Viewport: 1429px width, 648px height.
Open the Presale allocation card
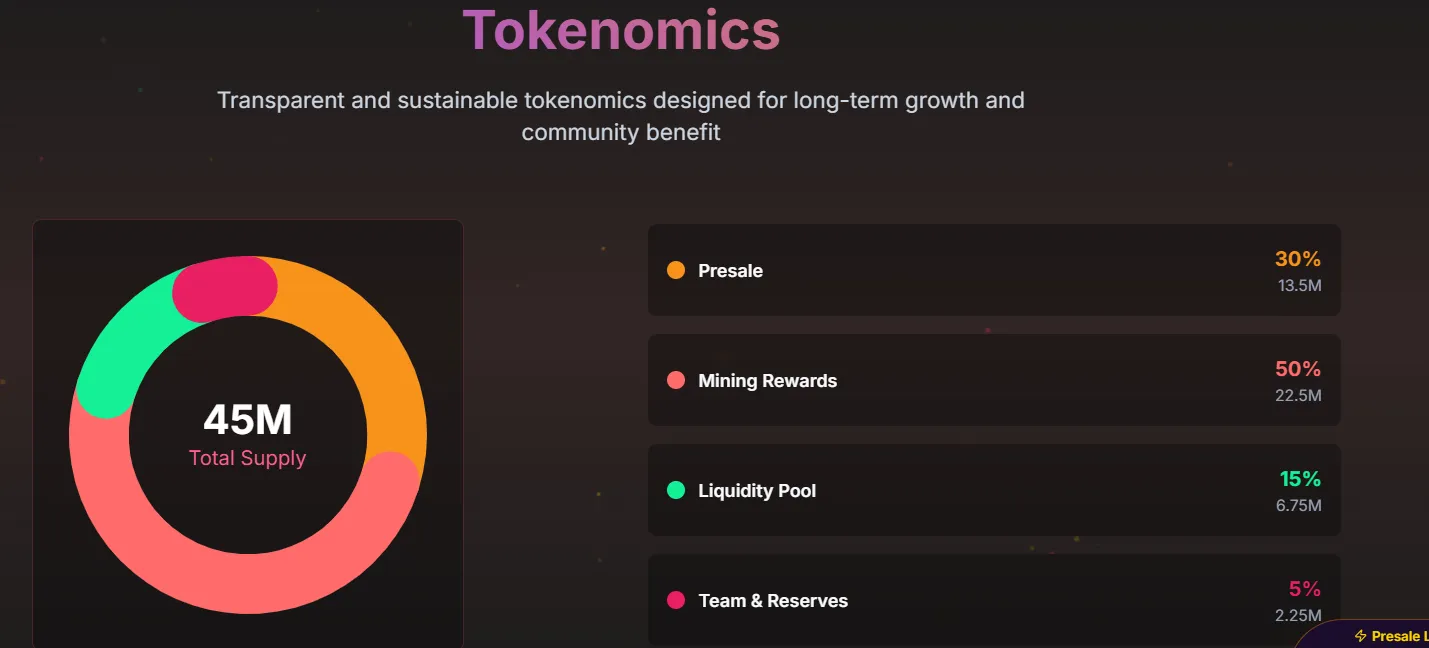[x=994, y=270]
